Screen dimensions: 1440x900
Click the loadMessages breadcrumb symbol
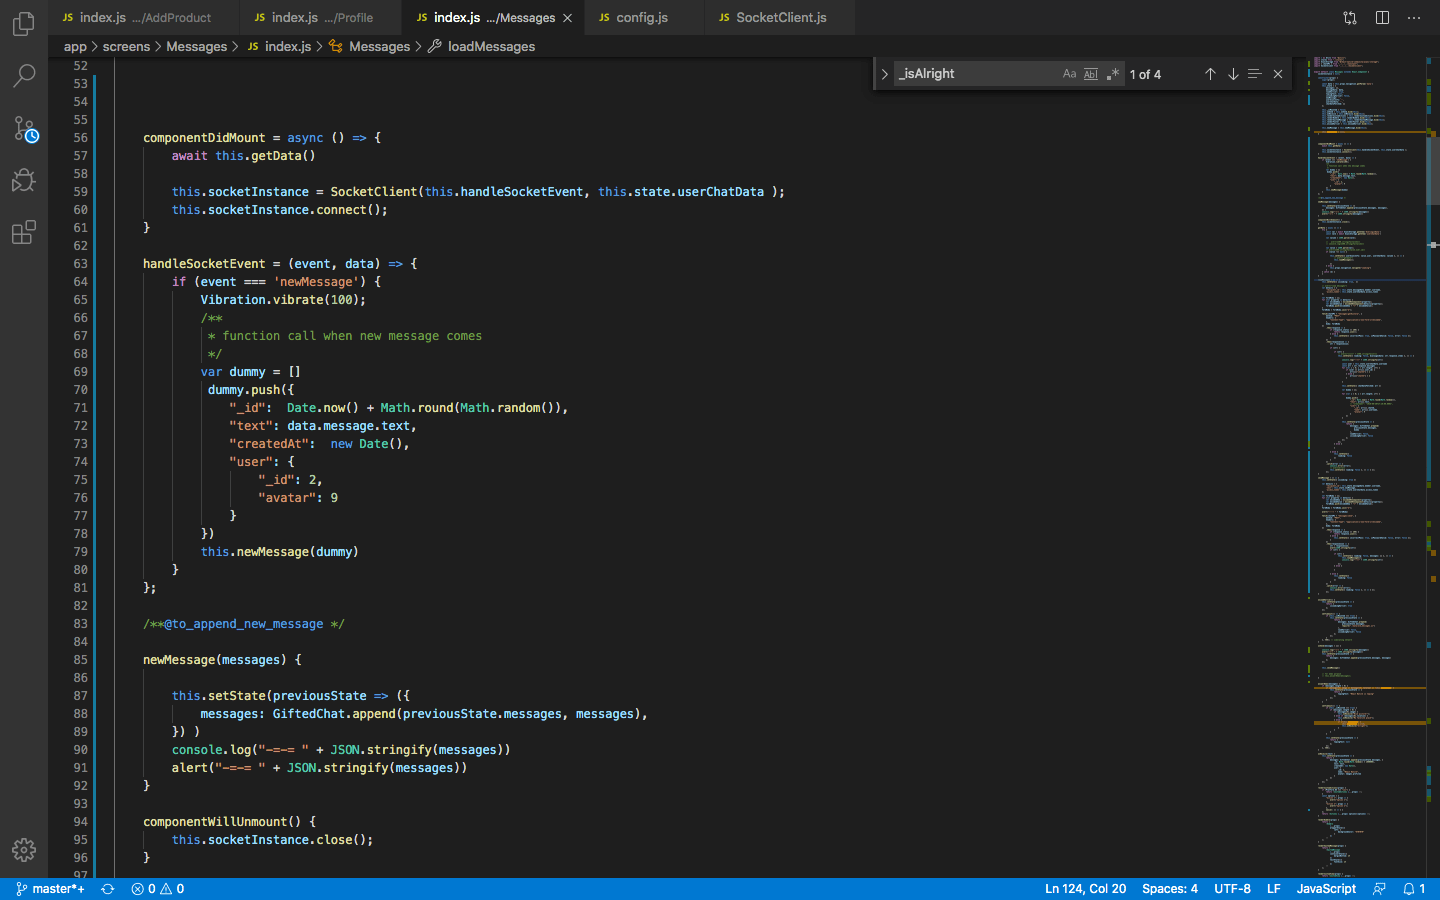click(481, 47)
